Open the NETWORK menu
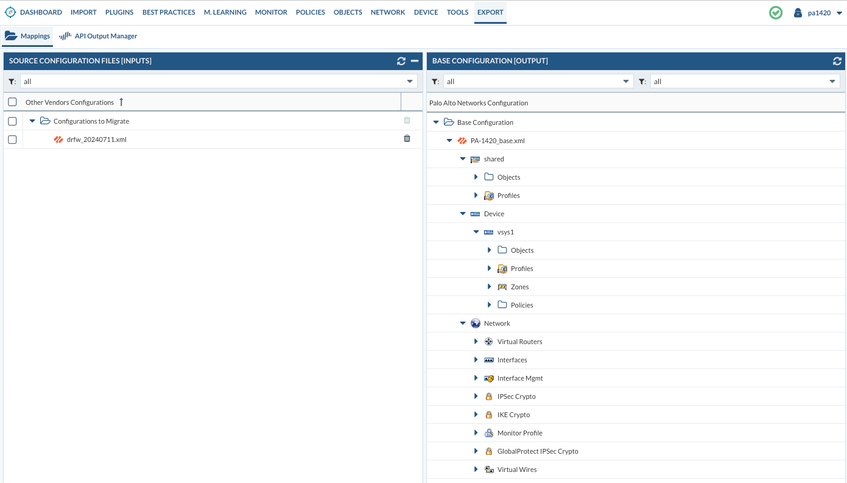The height and width of the screenshot is (483, 847). pos(388,12)
